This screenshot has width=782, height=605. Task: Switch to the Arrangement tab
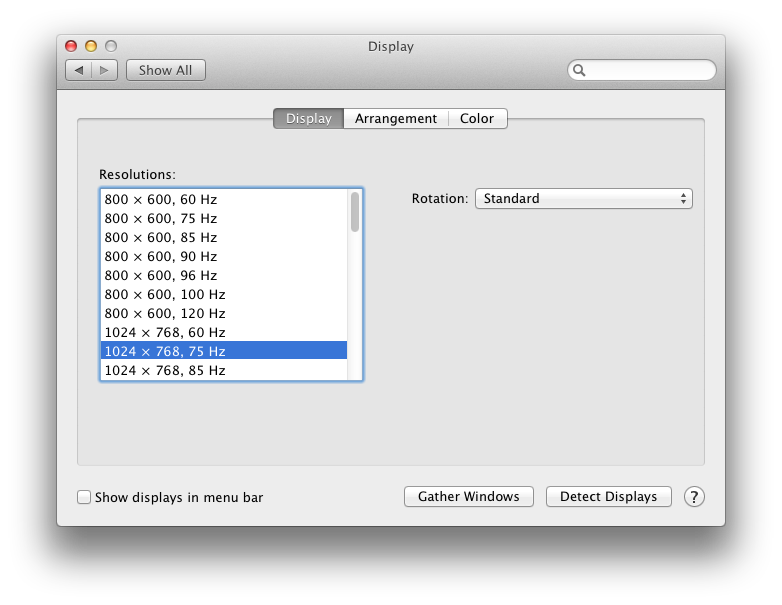coord(396,119)
